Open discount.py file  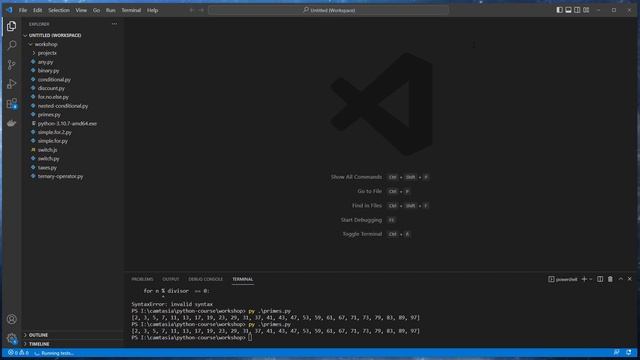coord(51,88)
